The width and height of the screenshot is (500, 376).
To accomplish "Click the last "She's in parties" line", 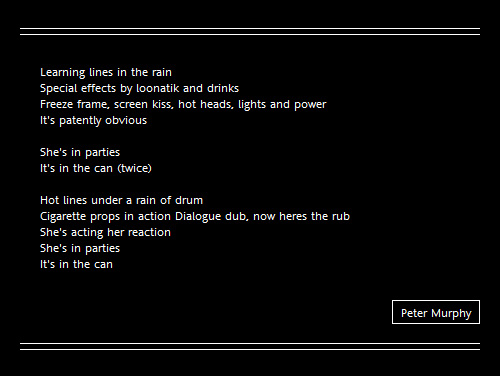I will 80,248.
